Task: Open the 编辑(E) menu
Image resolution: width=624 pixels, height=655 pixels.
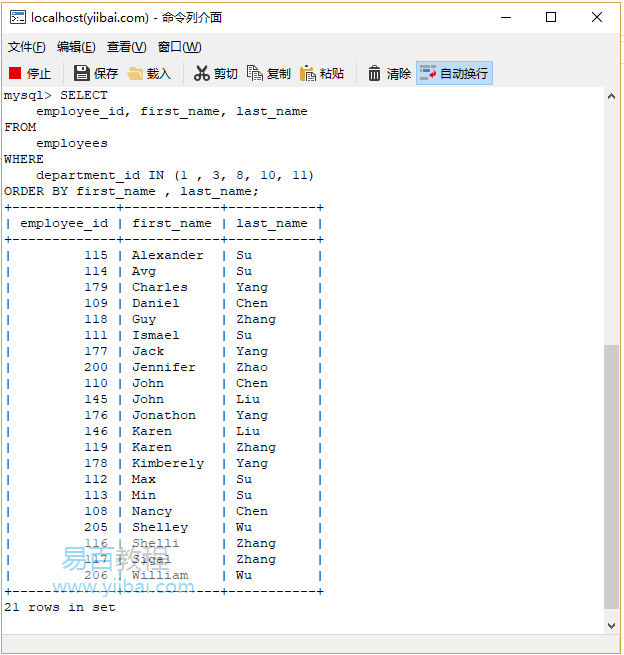Action: [x=76, y=47]
